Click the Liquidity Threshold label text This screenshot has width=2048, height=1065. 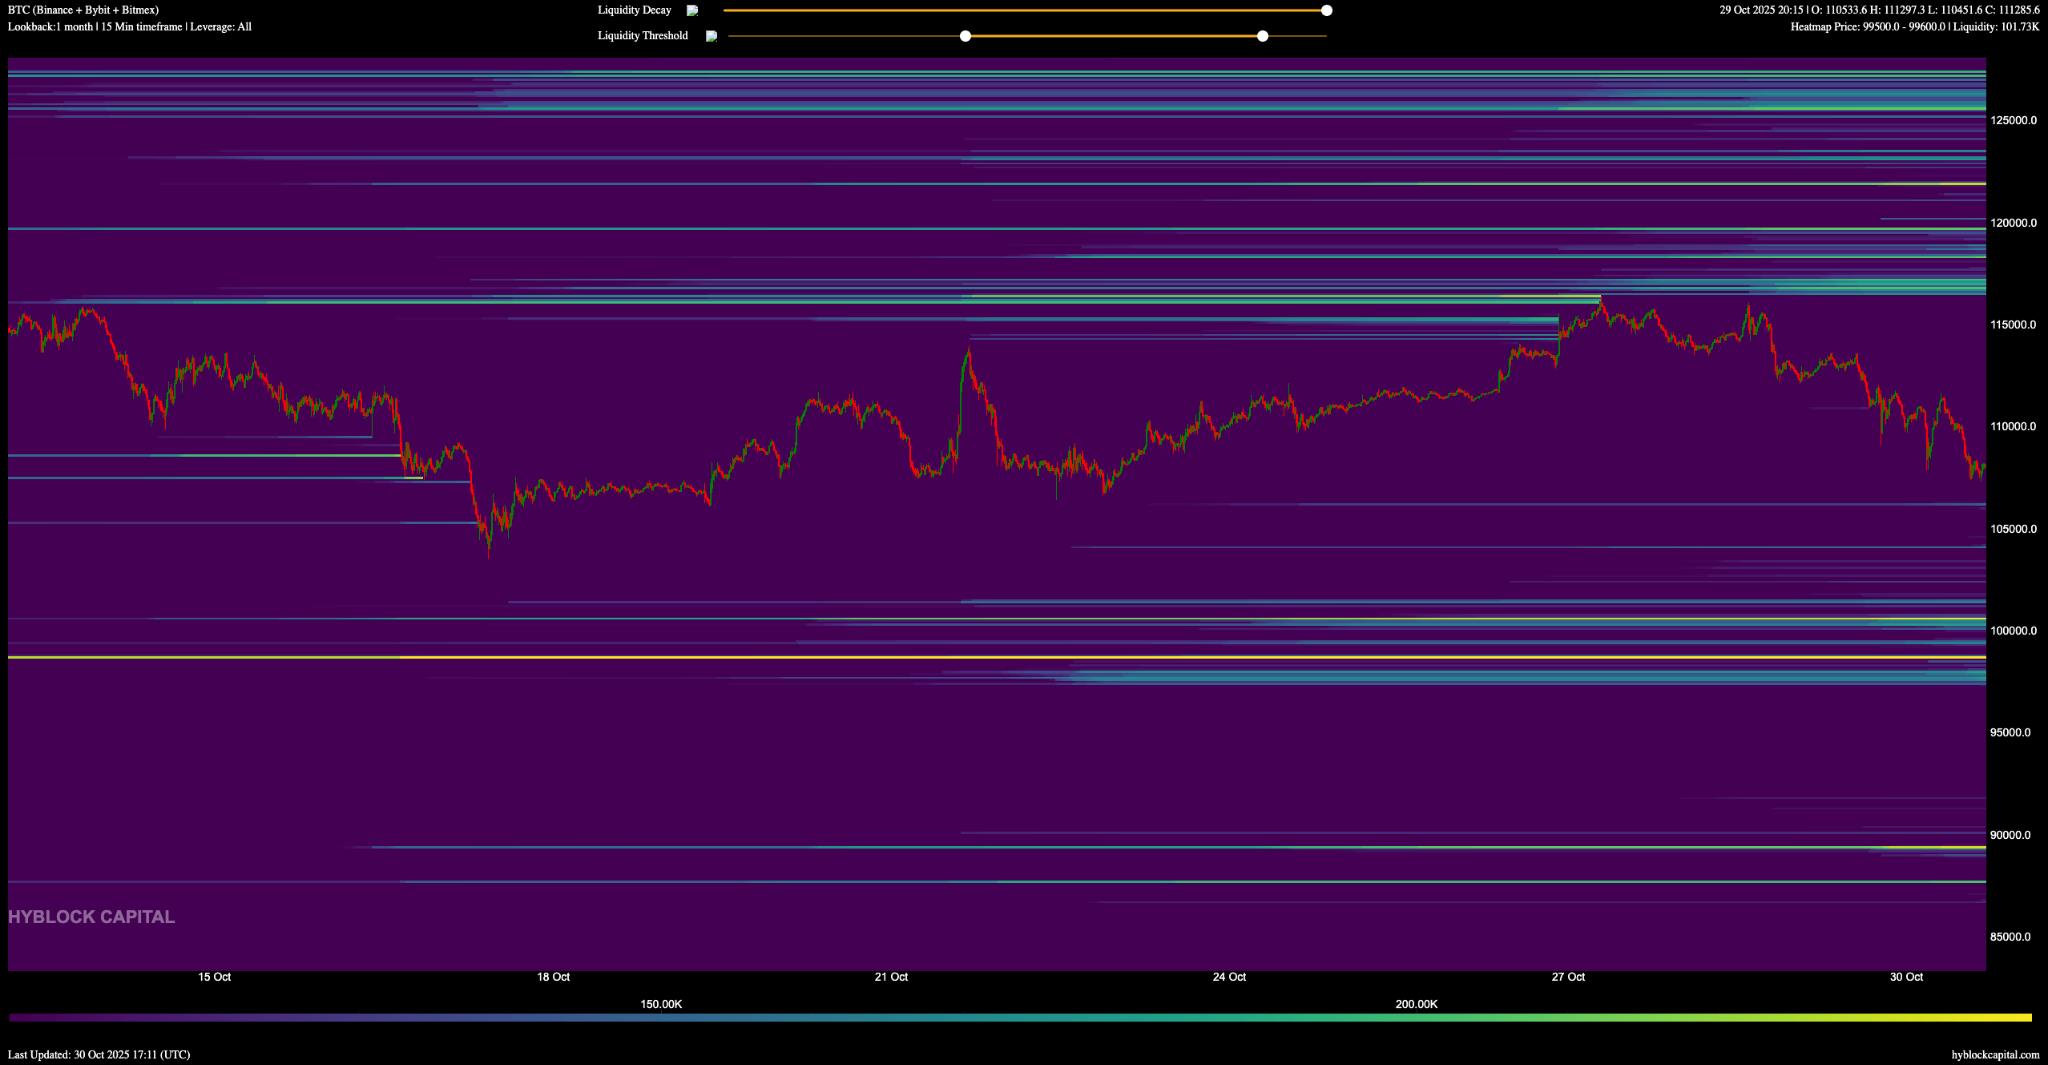click(642, 36)
